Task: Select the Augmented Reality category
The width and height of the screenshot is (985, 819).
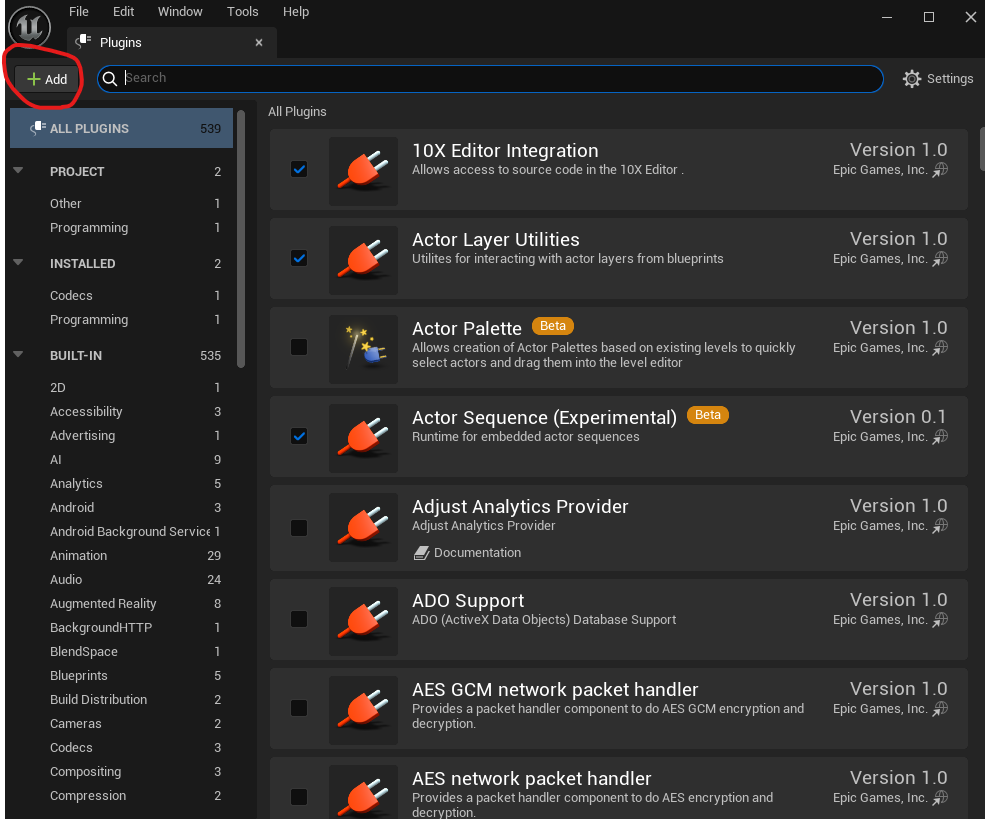Action: point(103,604)
